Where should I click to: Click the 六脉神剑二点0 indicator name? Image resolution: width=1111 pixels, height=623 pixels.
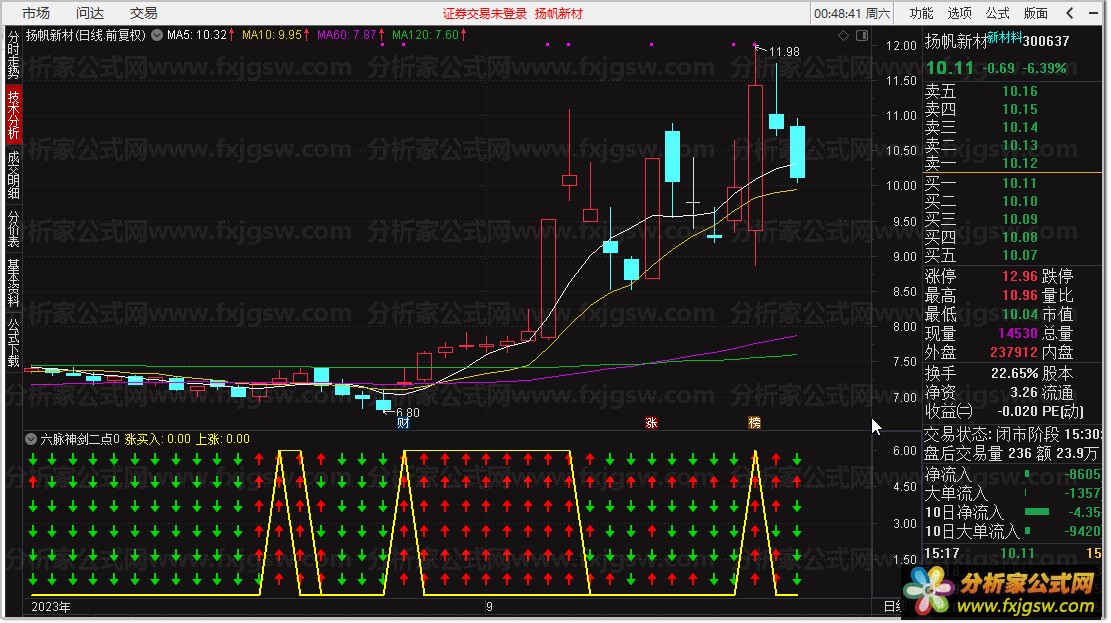click(80, 440)
